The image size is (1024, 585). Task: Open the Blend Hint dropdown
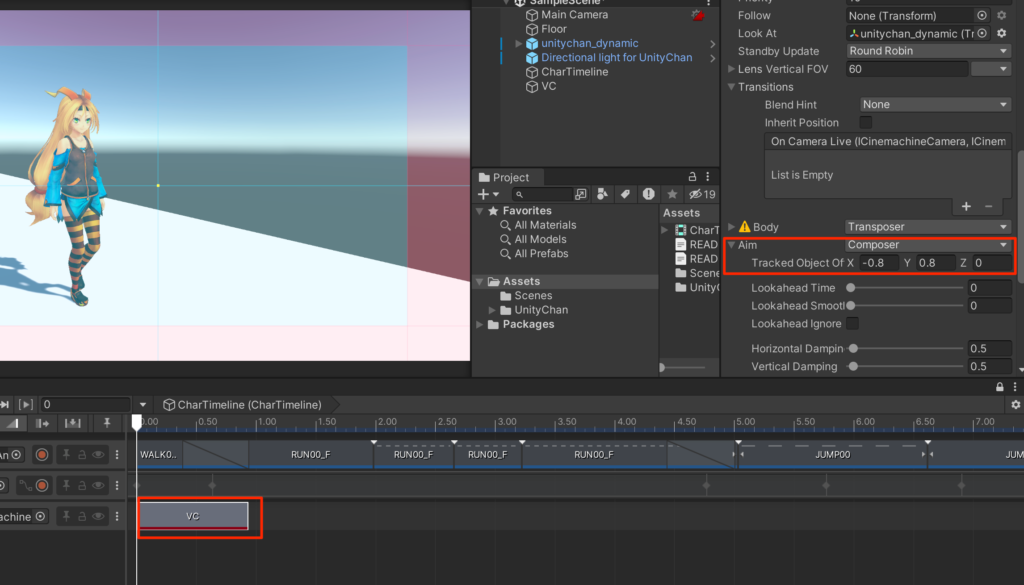click(x=935, y=104)
